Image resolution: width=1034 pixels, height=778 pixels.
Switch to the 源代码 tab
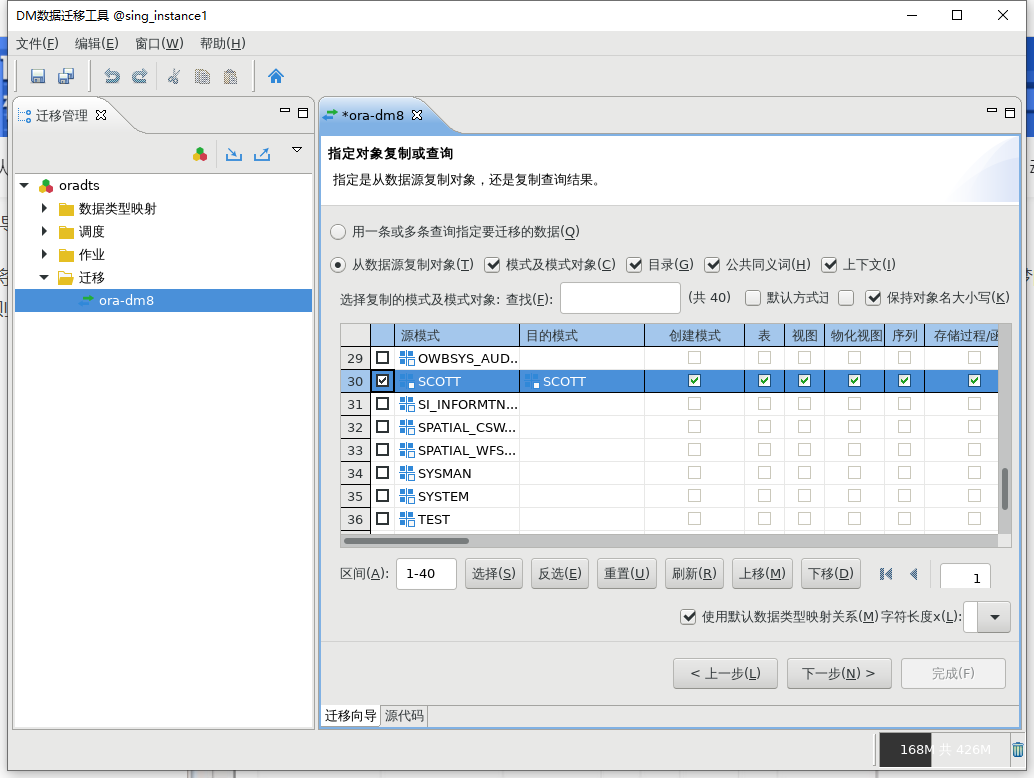pyautogui.click(x=403, y=716)
